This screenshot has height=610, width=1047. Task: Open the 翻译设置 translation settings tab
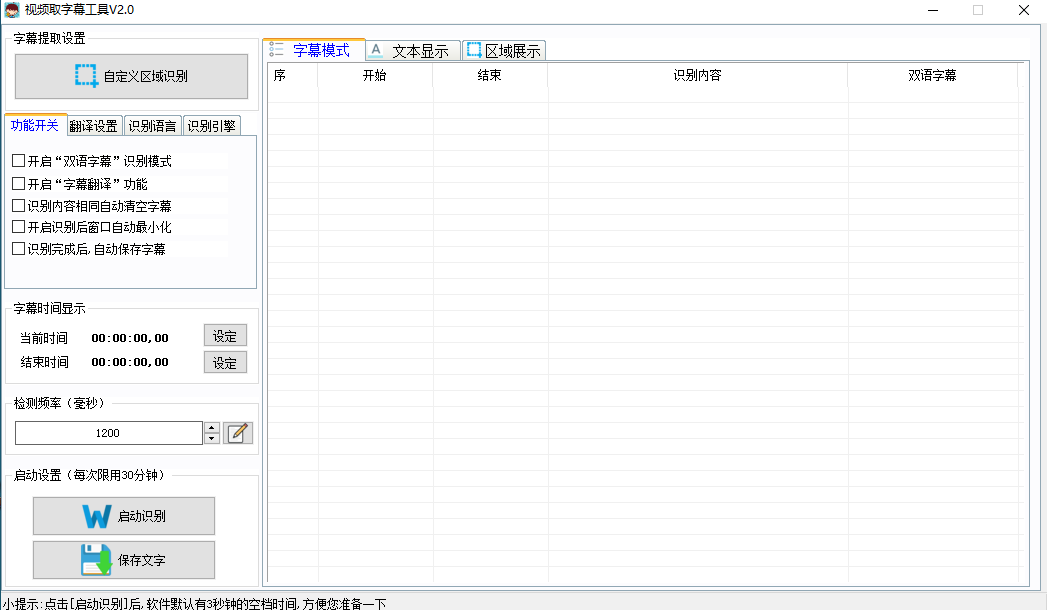coord(94,126)
